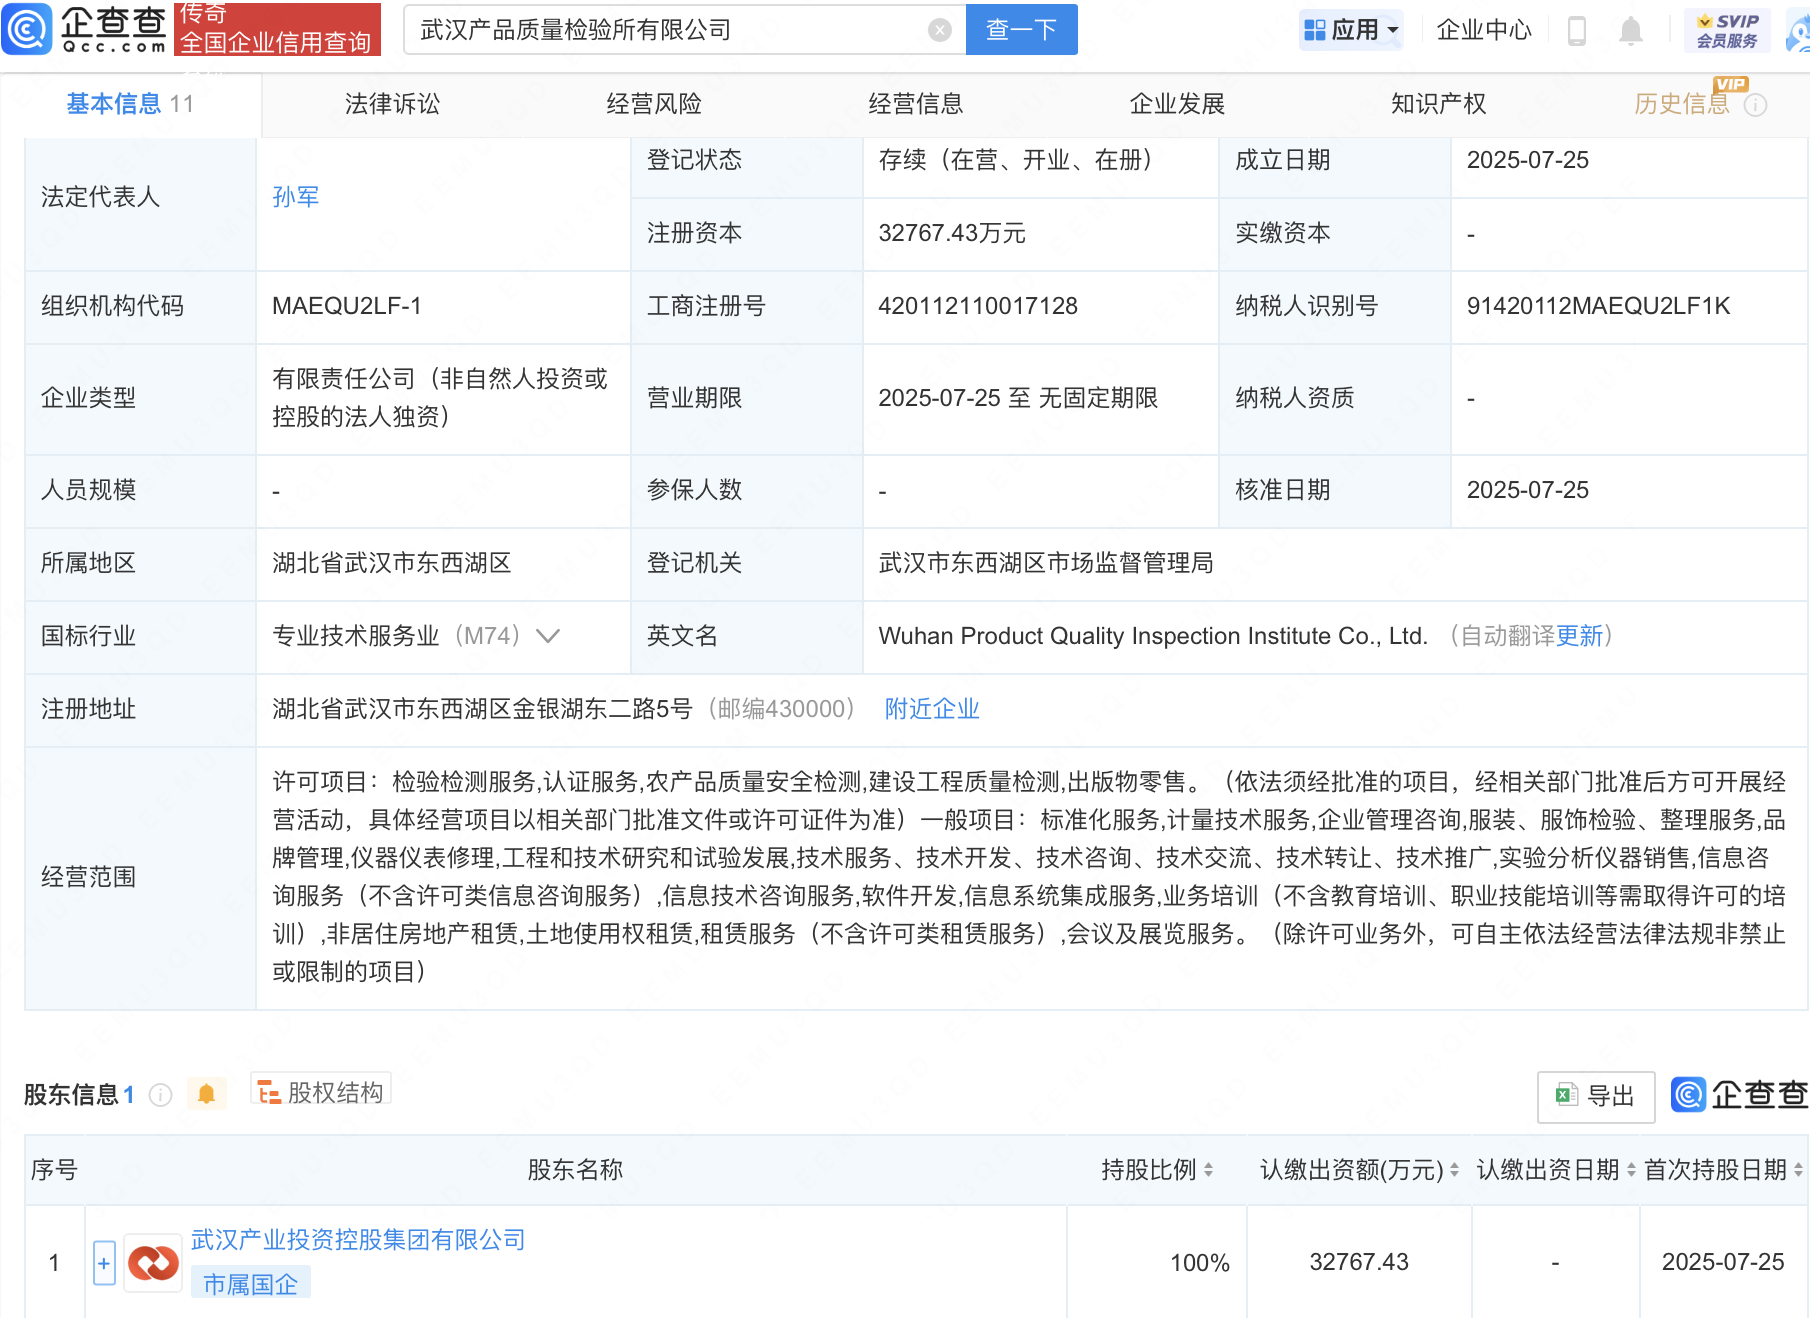Image resolution: width=1810 pixels, height=1318 pixels.
Task: Open 企业中心 link
Action: tap(1484, 30)
